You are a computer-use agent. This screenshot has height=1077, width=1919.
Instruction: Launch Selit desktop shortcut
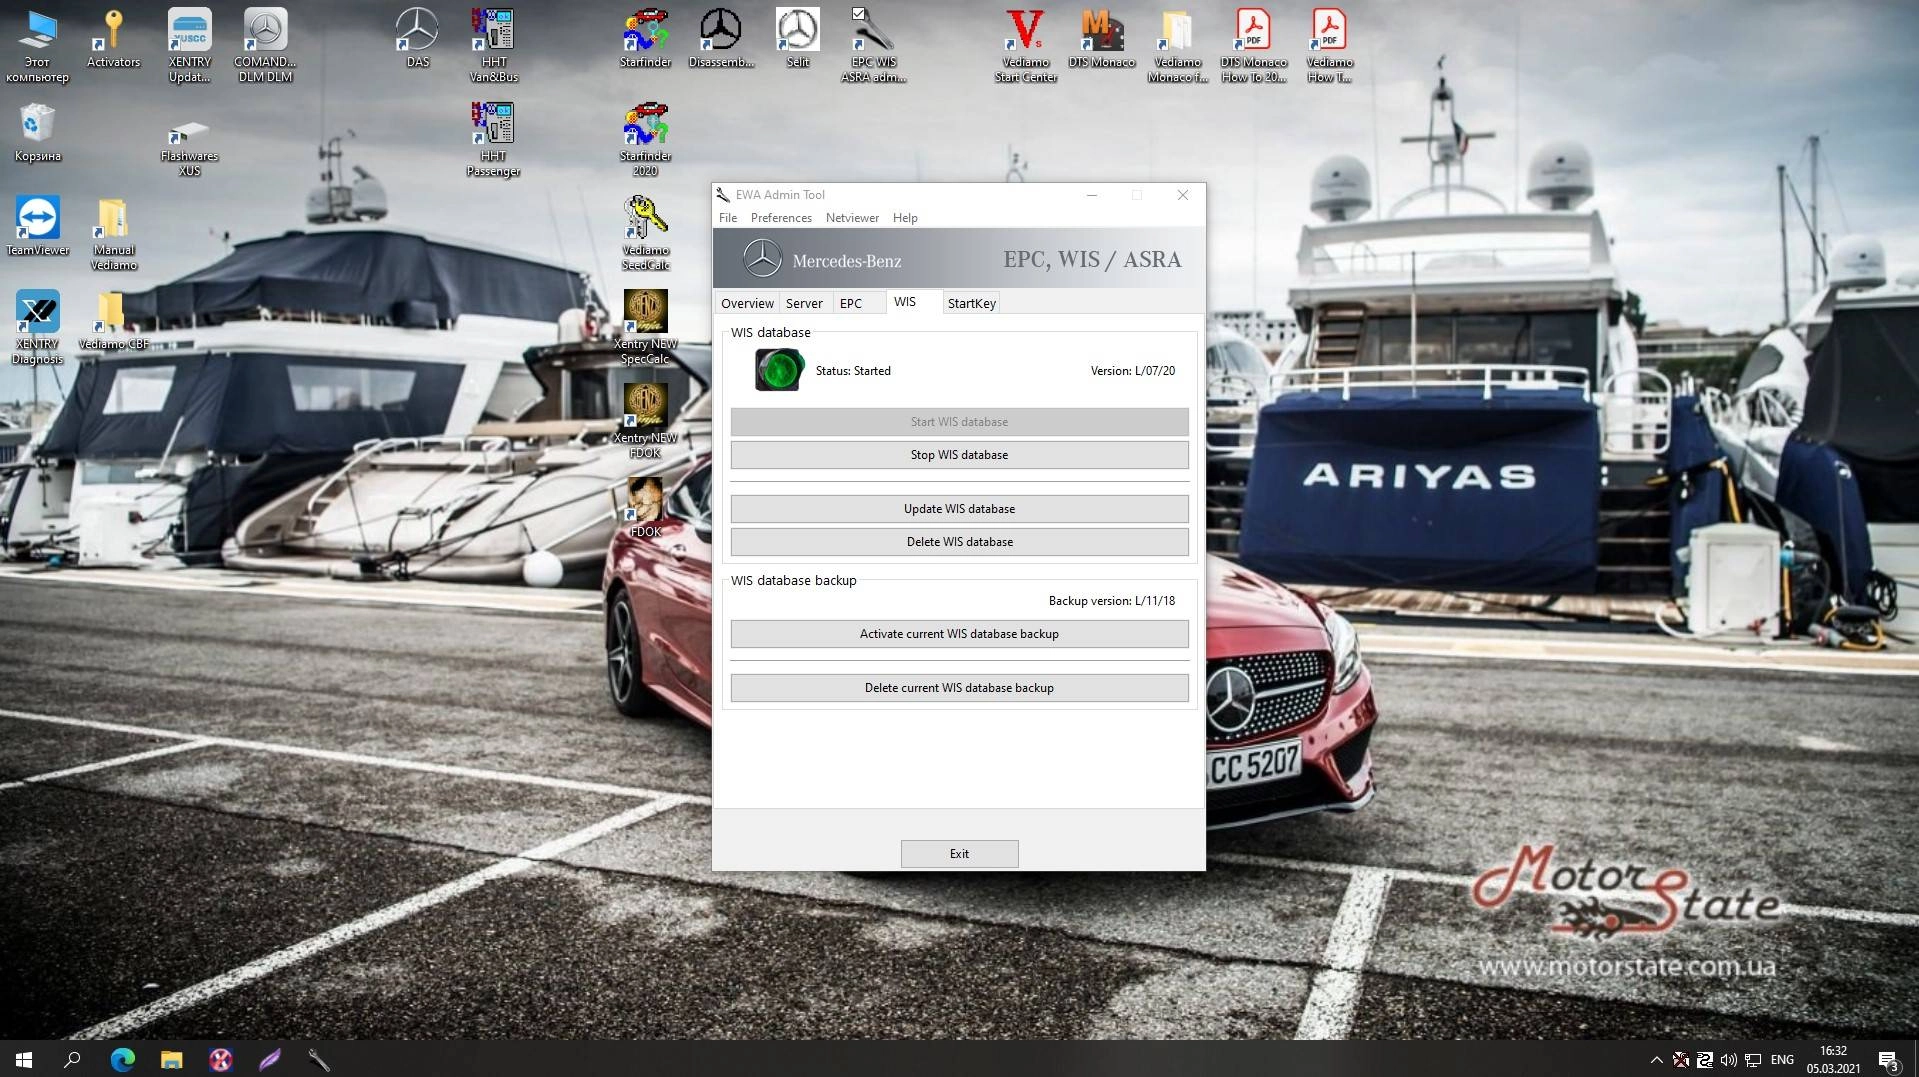pyautogui.click(x=797, y=38)
